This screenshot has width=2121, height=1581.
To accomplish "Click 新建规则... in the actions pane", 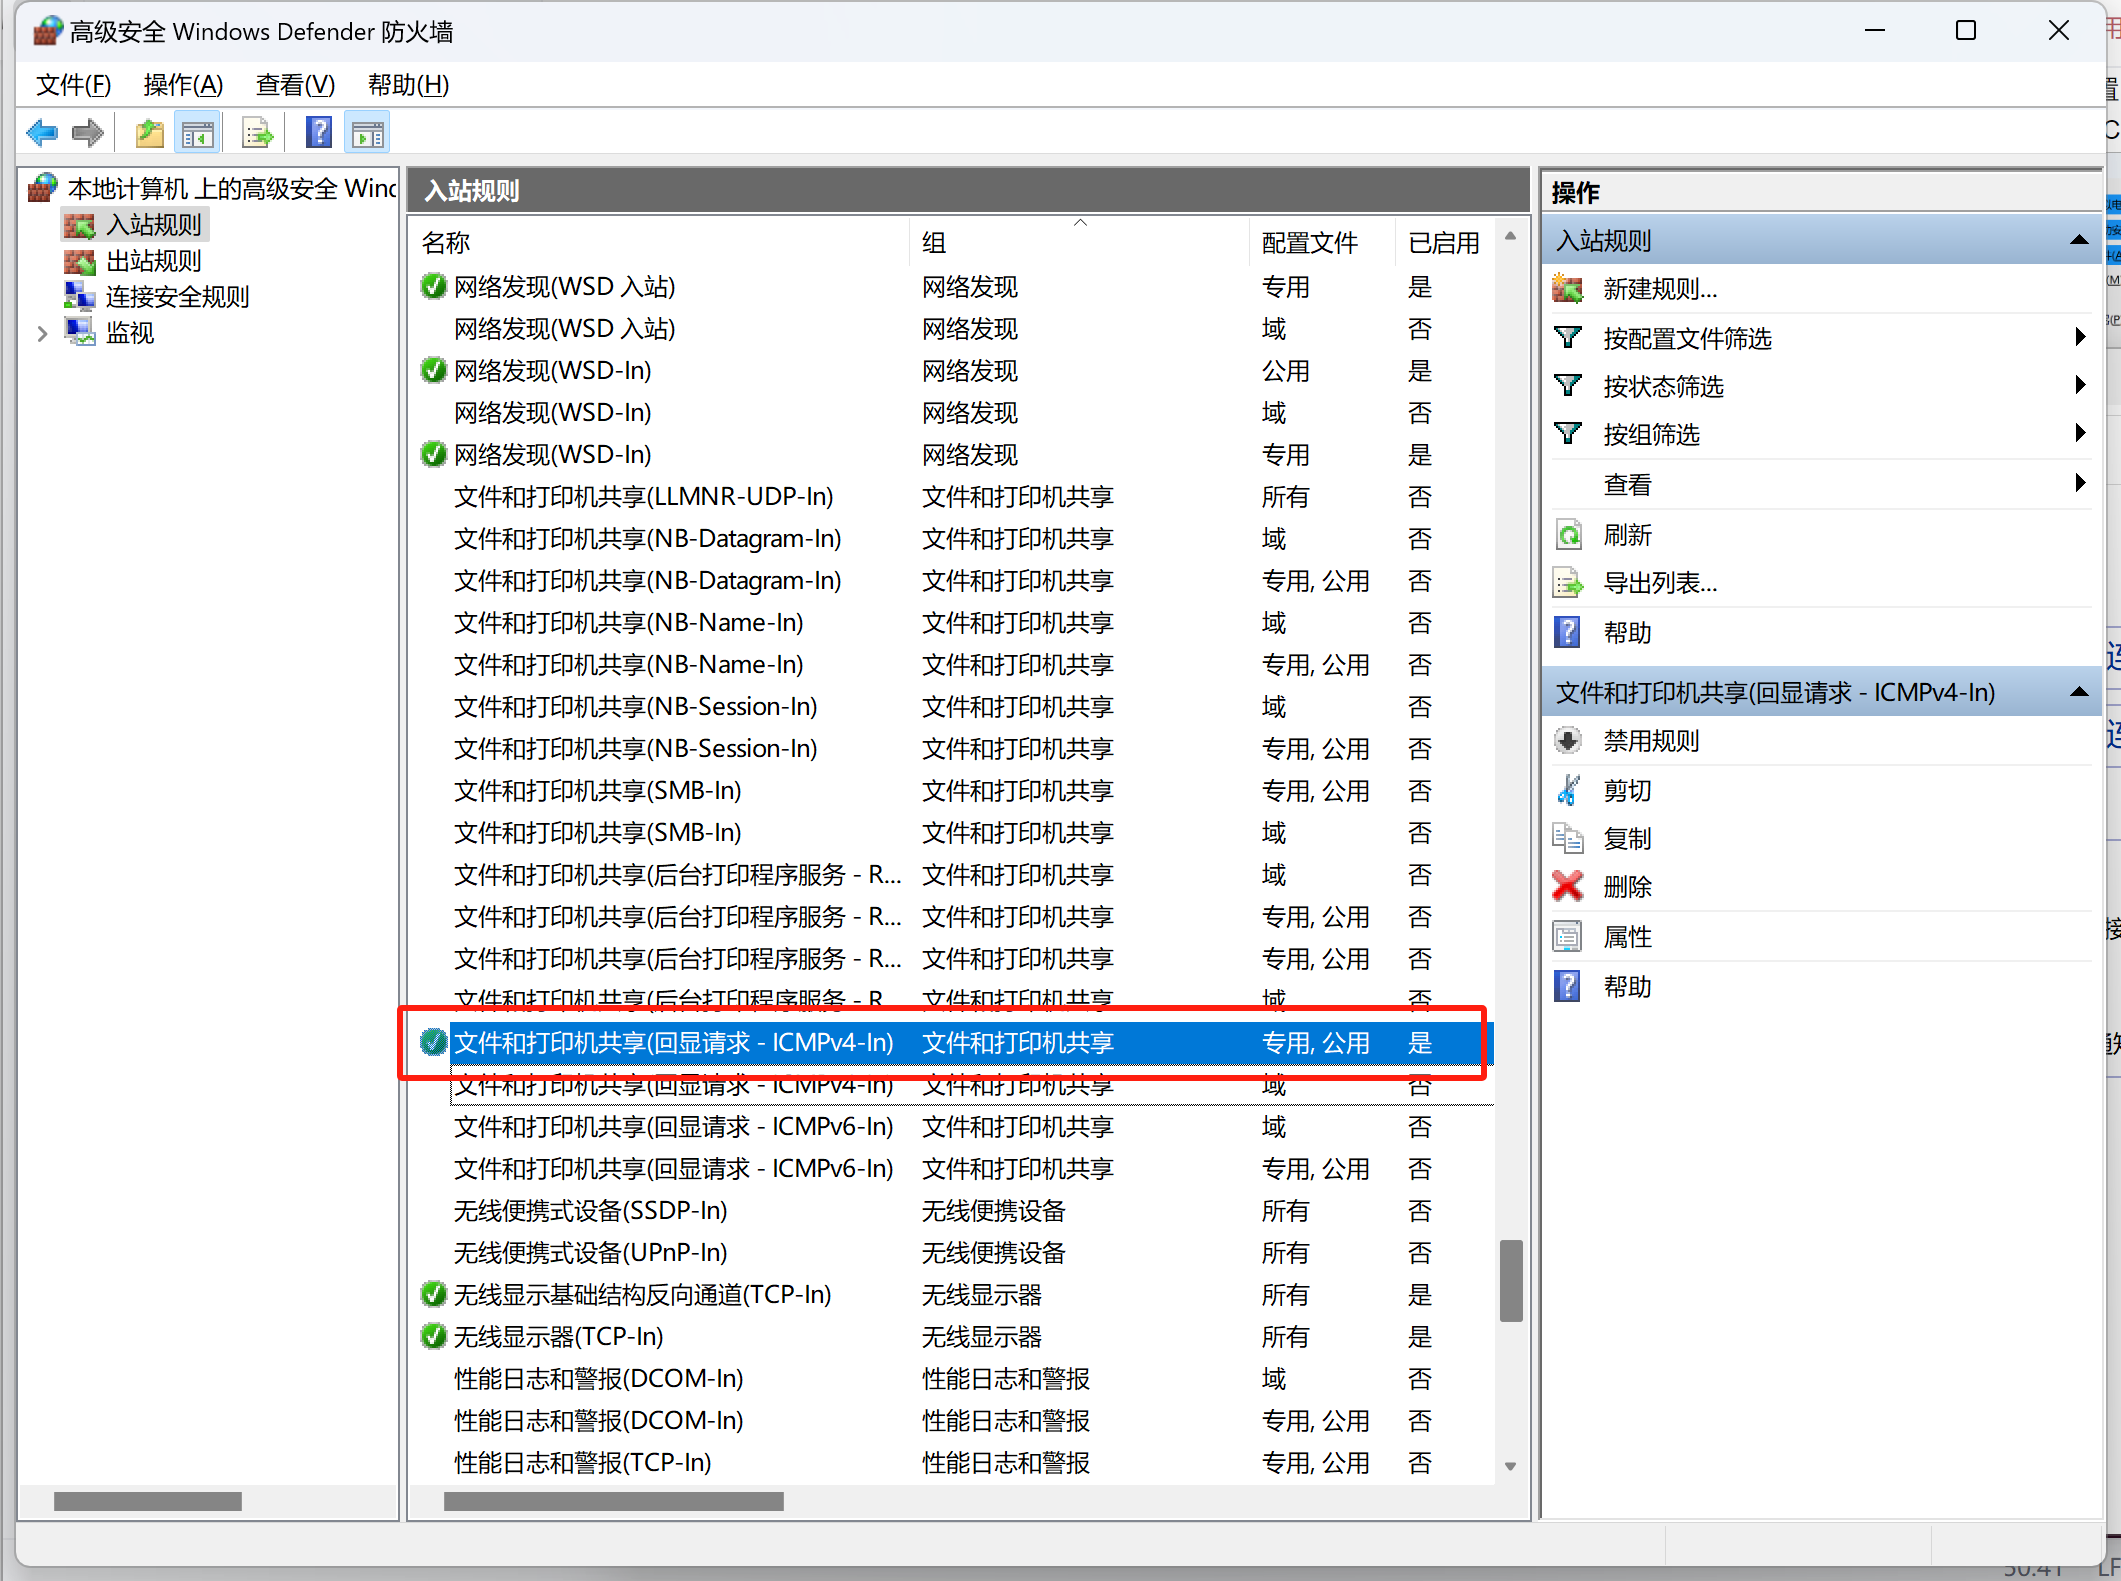I will (1660, 290).
